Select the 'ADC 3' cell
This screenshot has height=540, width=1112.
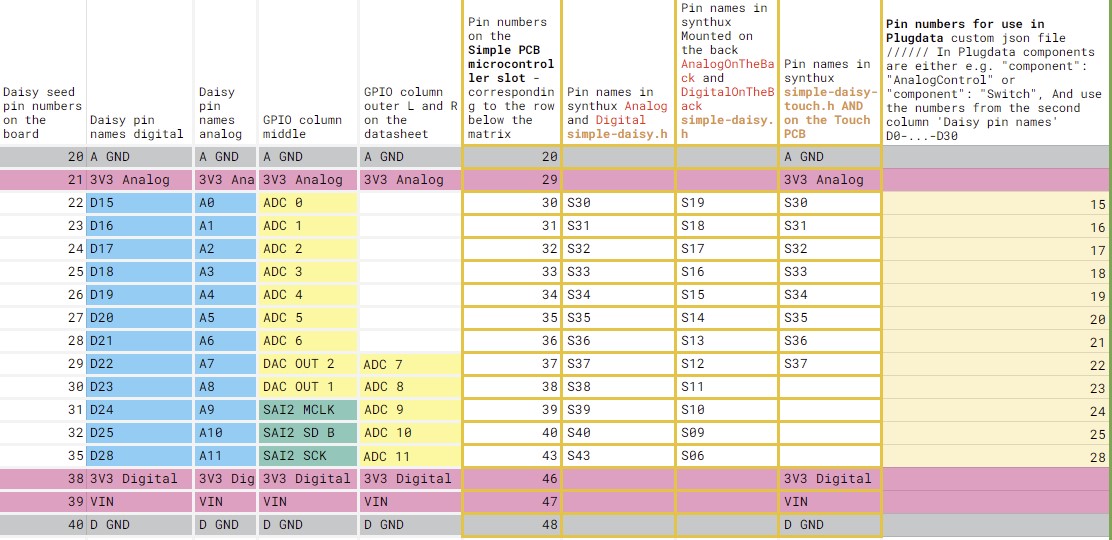308,272
